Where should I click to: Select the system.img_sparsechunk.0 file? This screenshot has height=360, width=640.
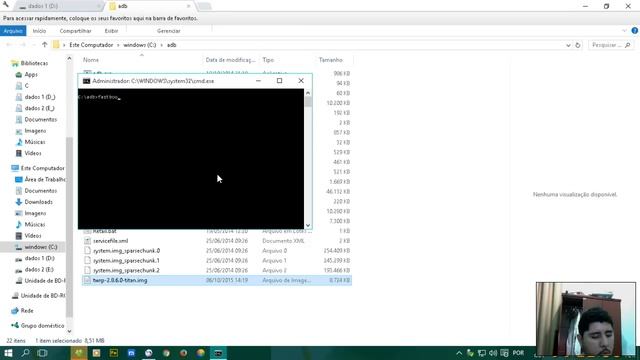click(126, 251)
